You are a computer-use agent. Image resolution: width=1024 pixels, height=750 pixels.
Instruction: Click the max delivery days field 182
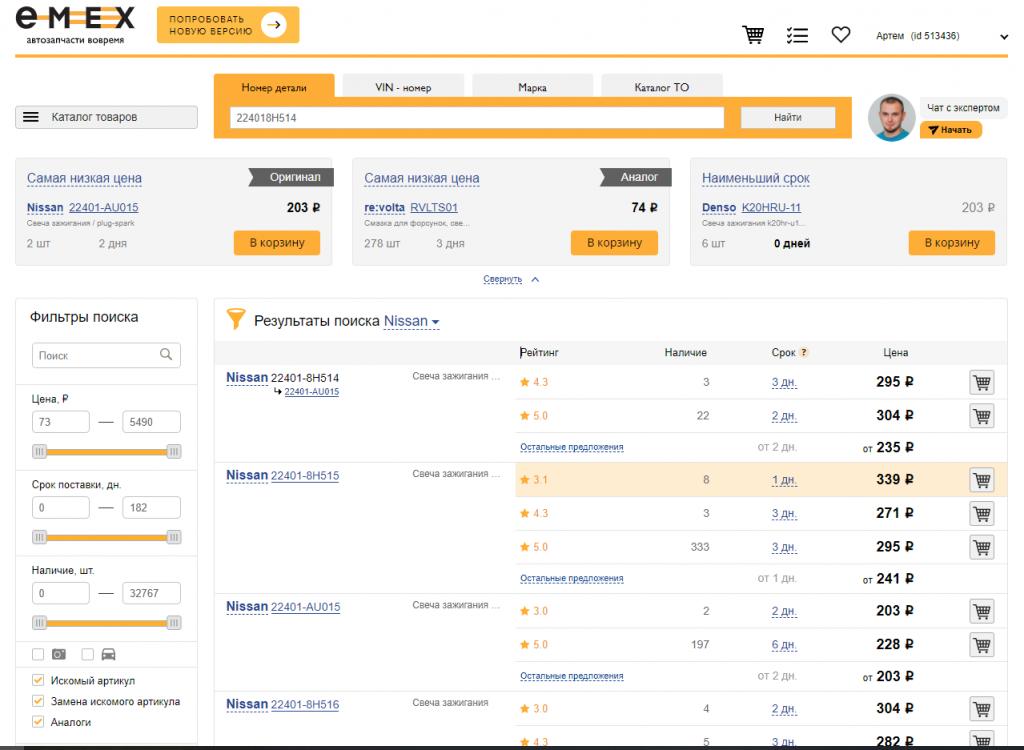pyautogui.click(x=151, y=508)
